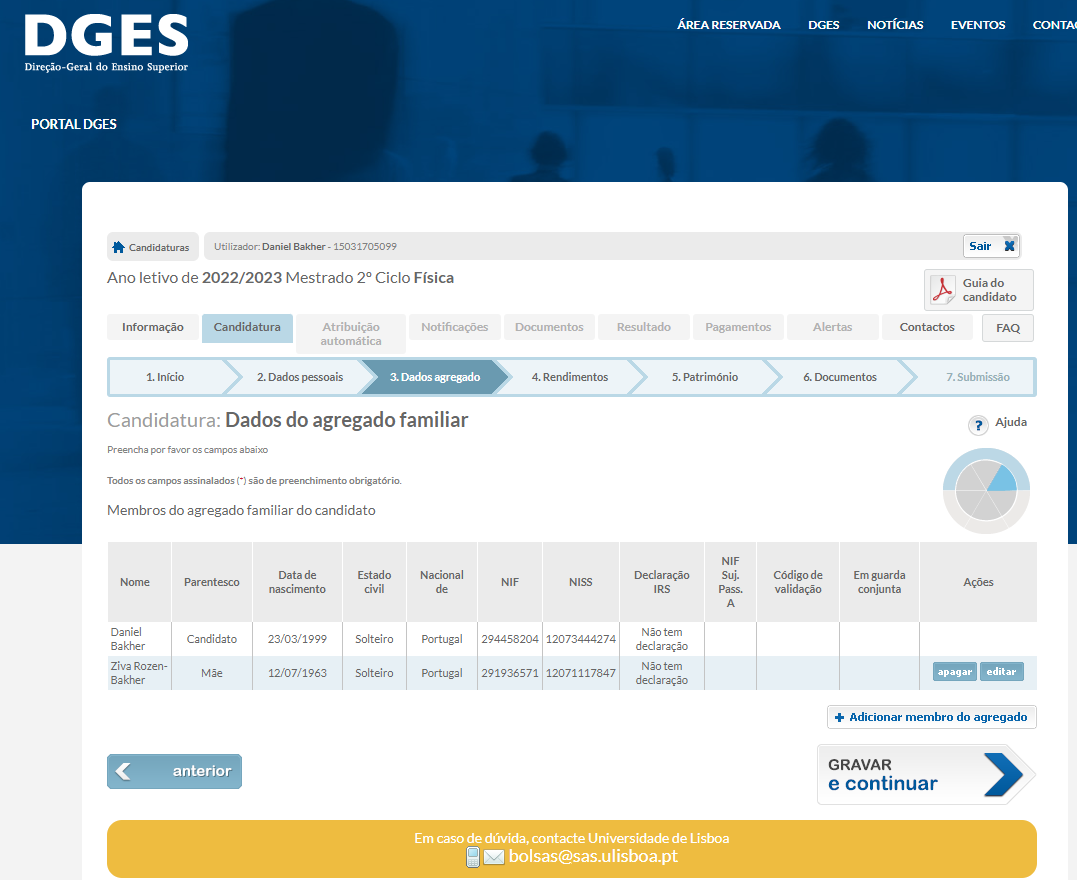1077x880 pixels.
Task: Click the X icon on the Sair button
Action: pyautogui.click(x=1010, y=246)
